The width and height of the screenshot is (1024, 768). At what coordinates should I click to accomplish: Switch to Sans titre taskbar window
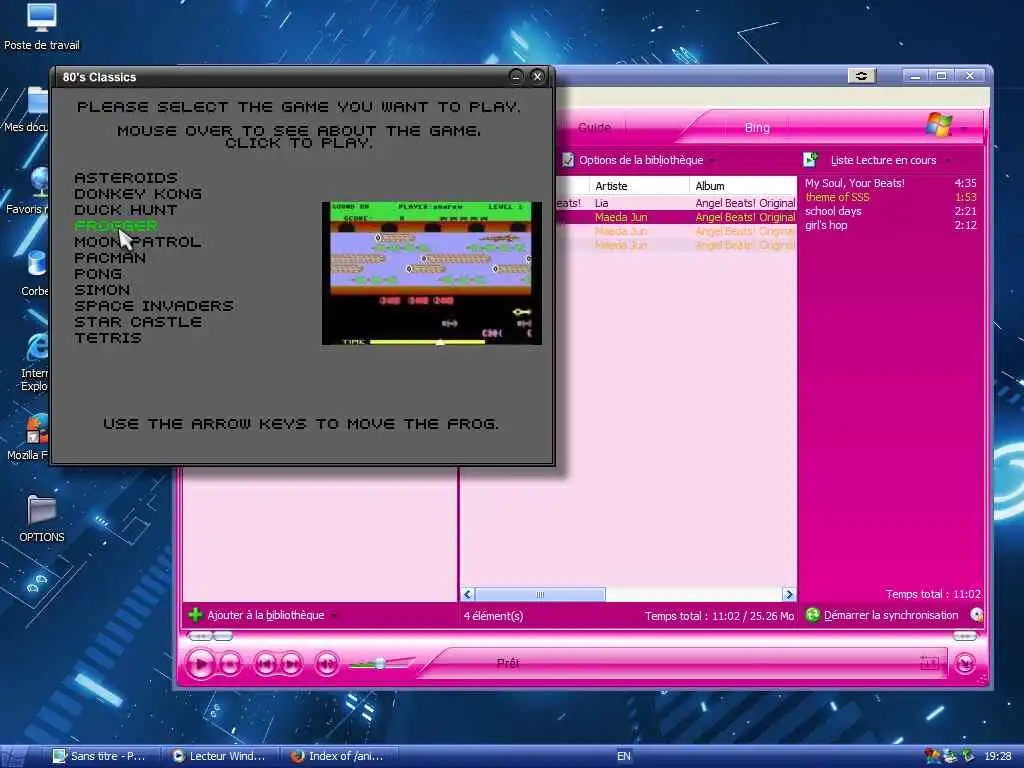tap(102, 756)
